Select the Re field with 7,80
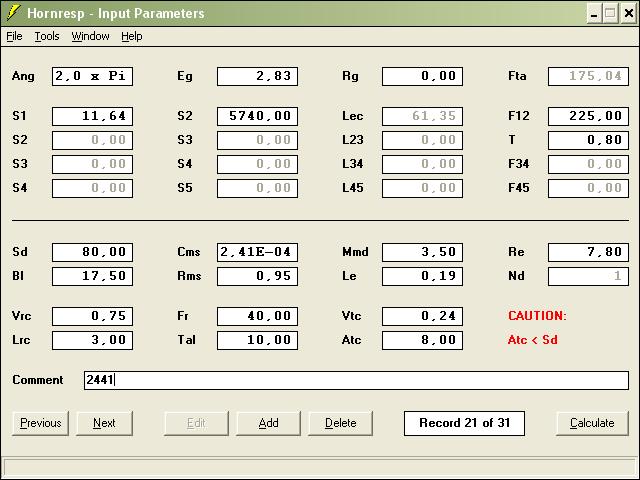Image resolution: width=640 pixels, height=480 pixels. point(588,252)
